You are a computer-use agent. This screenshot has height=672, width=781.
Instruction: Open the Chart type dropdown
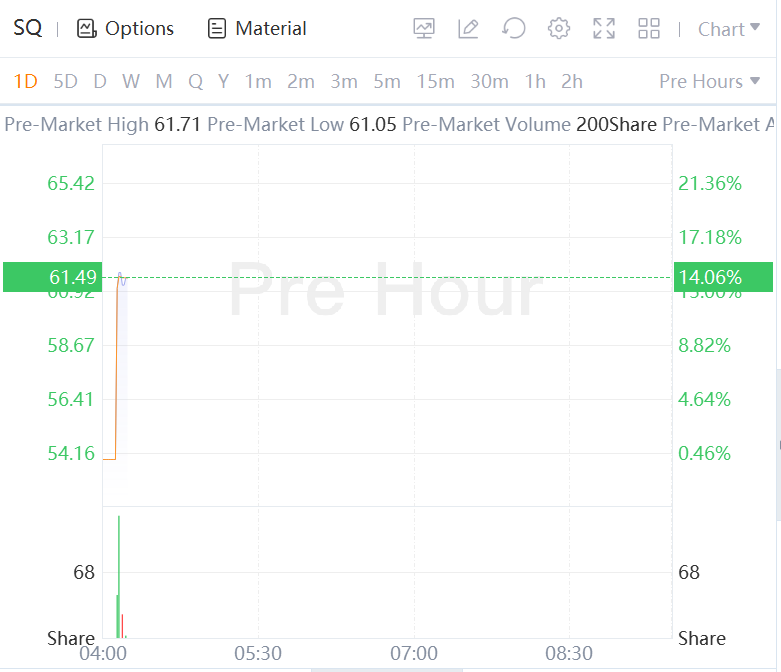pyautogui.click(x=728, y=29)
